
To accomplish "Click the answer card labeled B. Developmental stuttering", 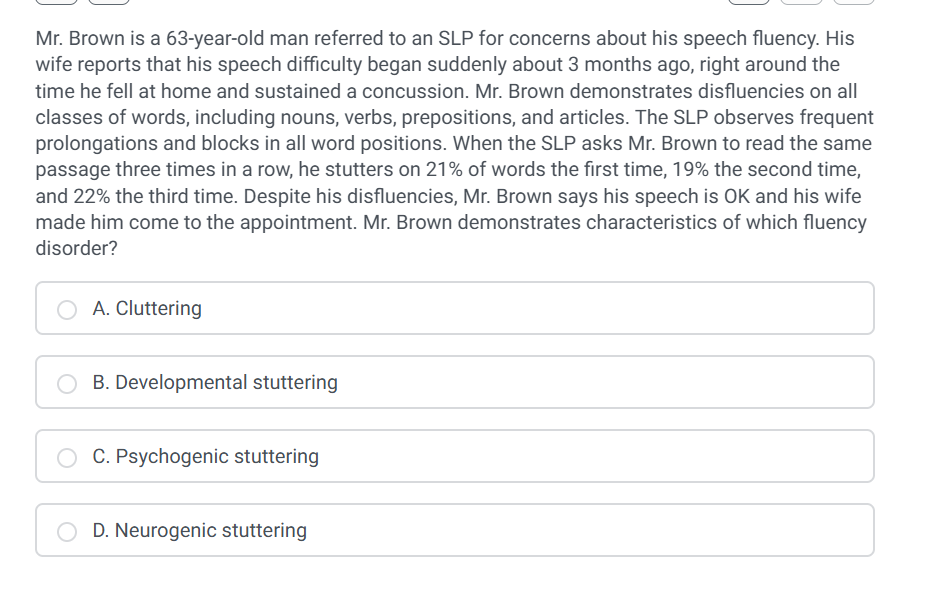I will point(455,383).
